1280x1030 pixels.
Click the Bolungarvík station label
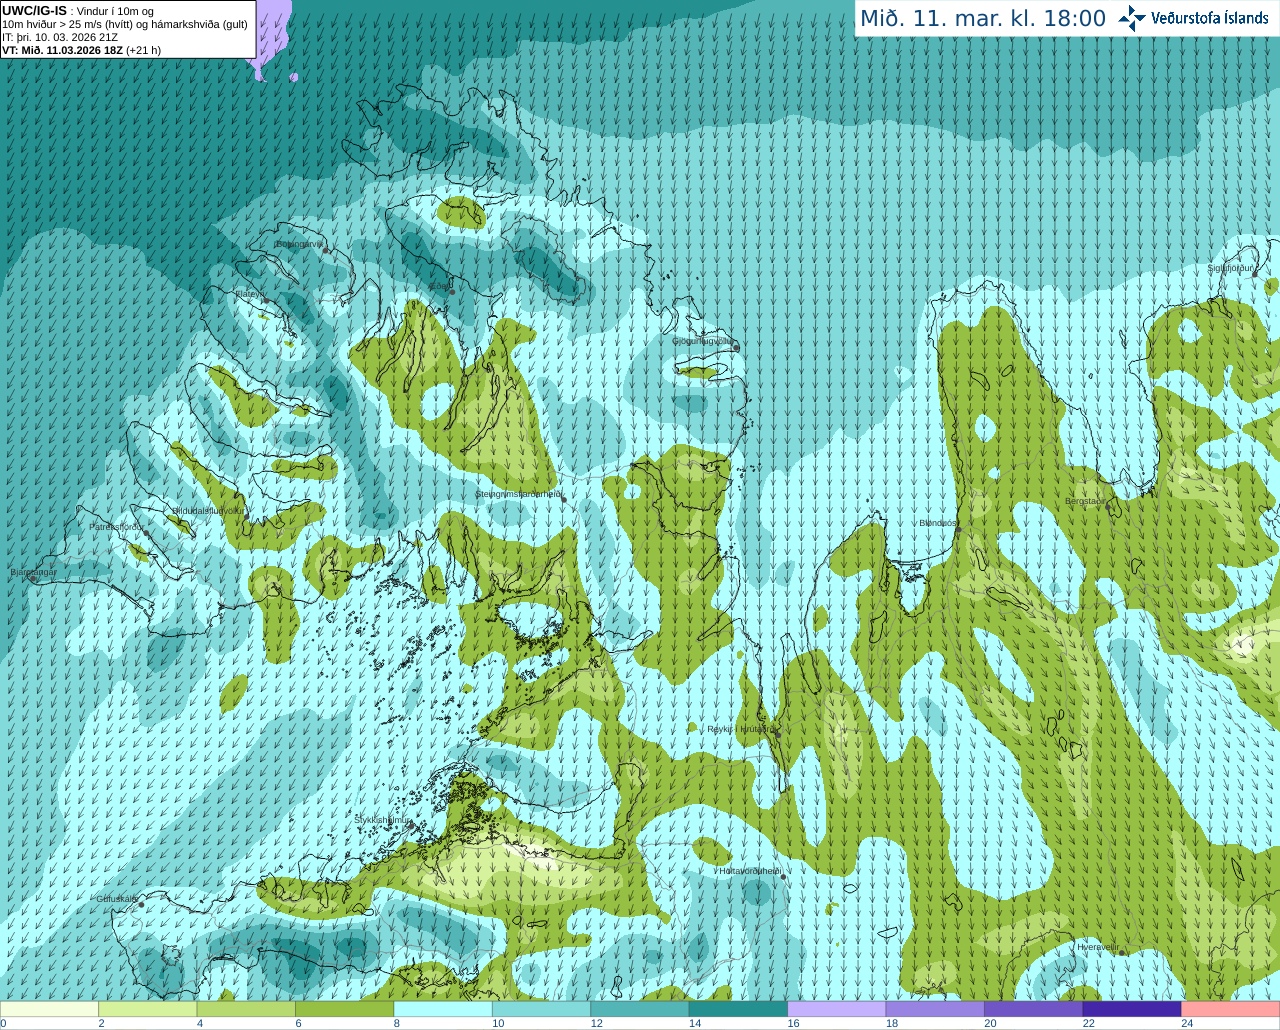[x=299, y=244]
